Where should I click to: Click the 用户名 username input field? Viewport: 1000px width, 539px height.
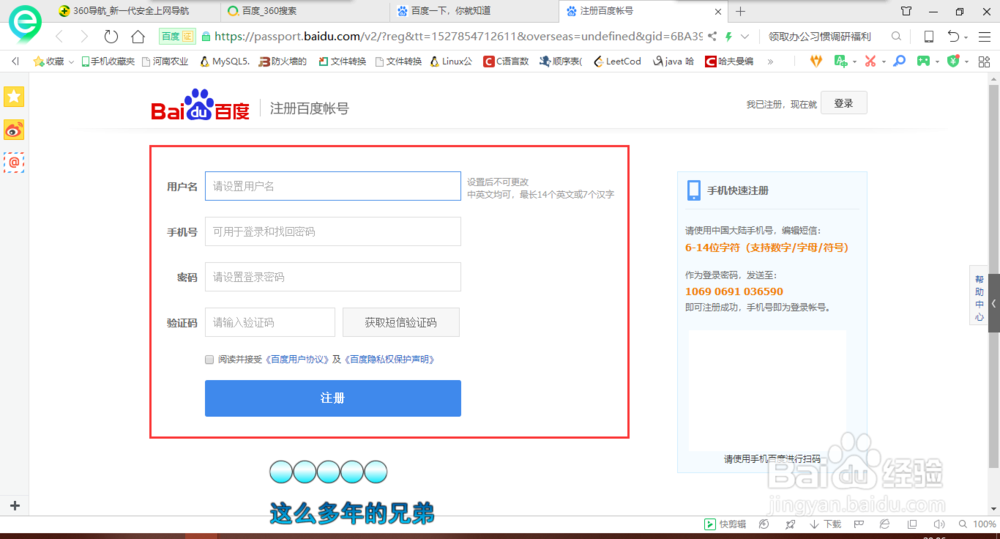pos(333,186)
